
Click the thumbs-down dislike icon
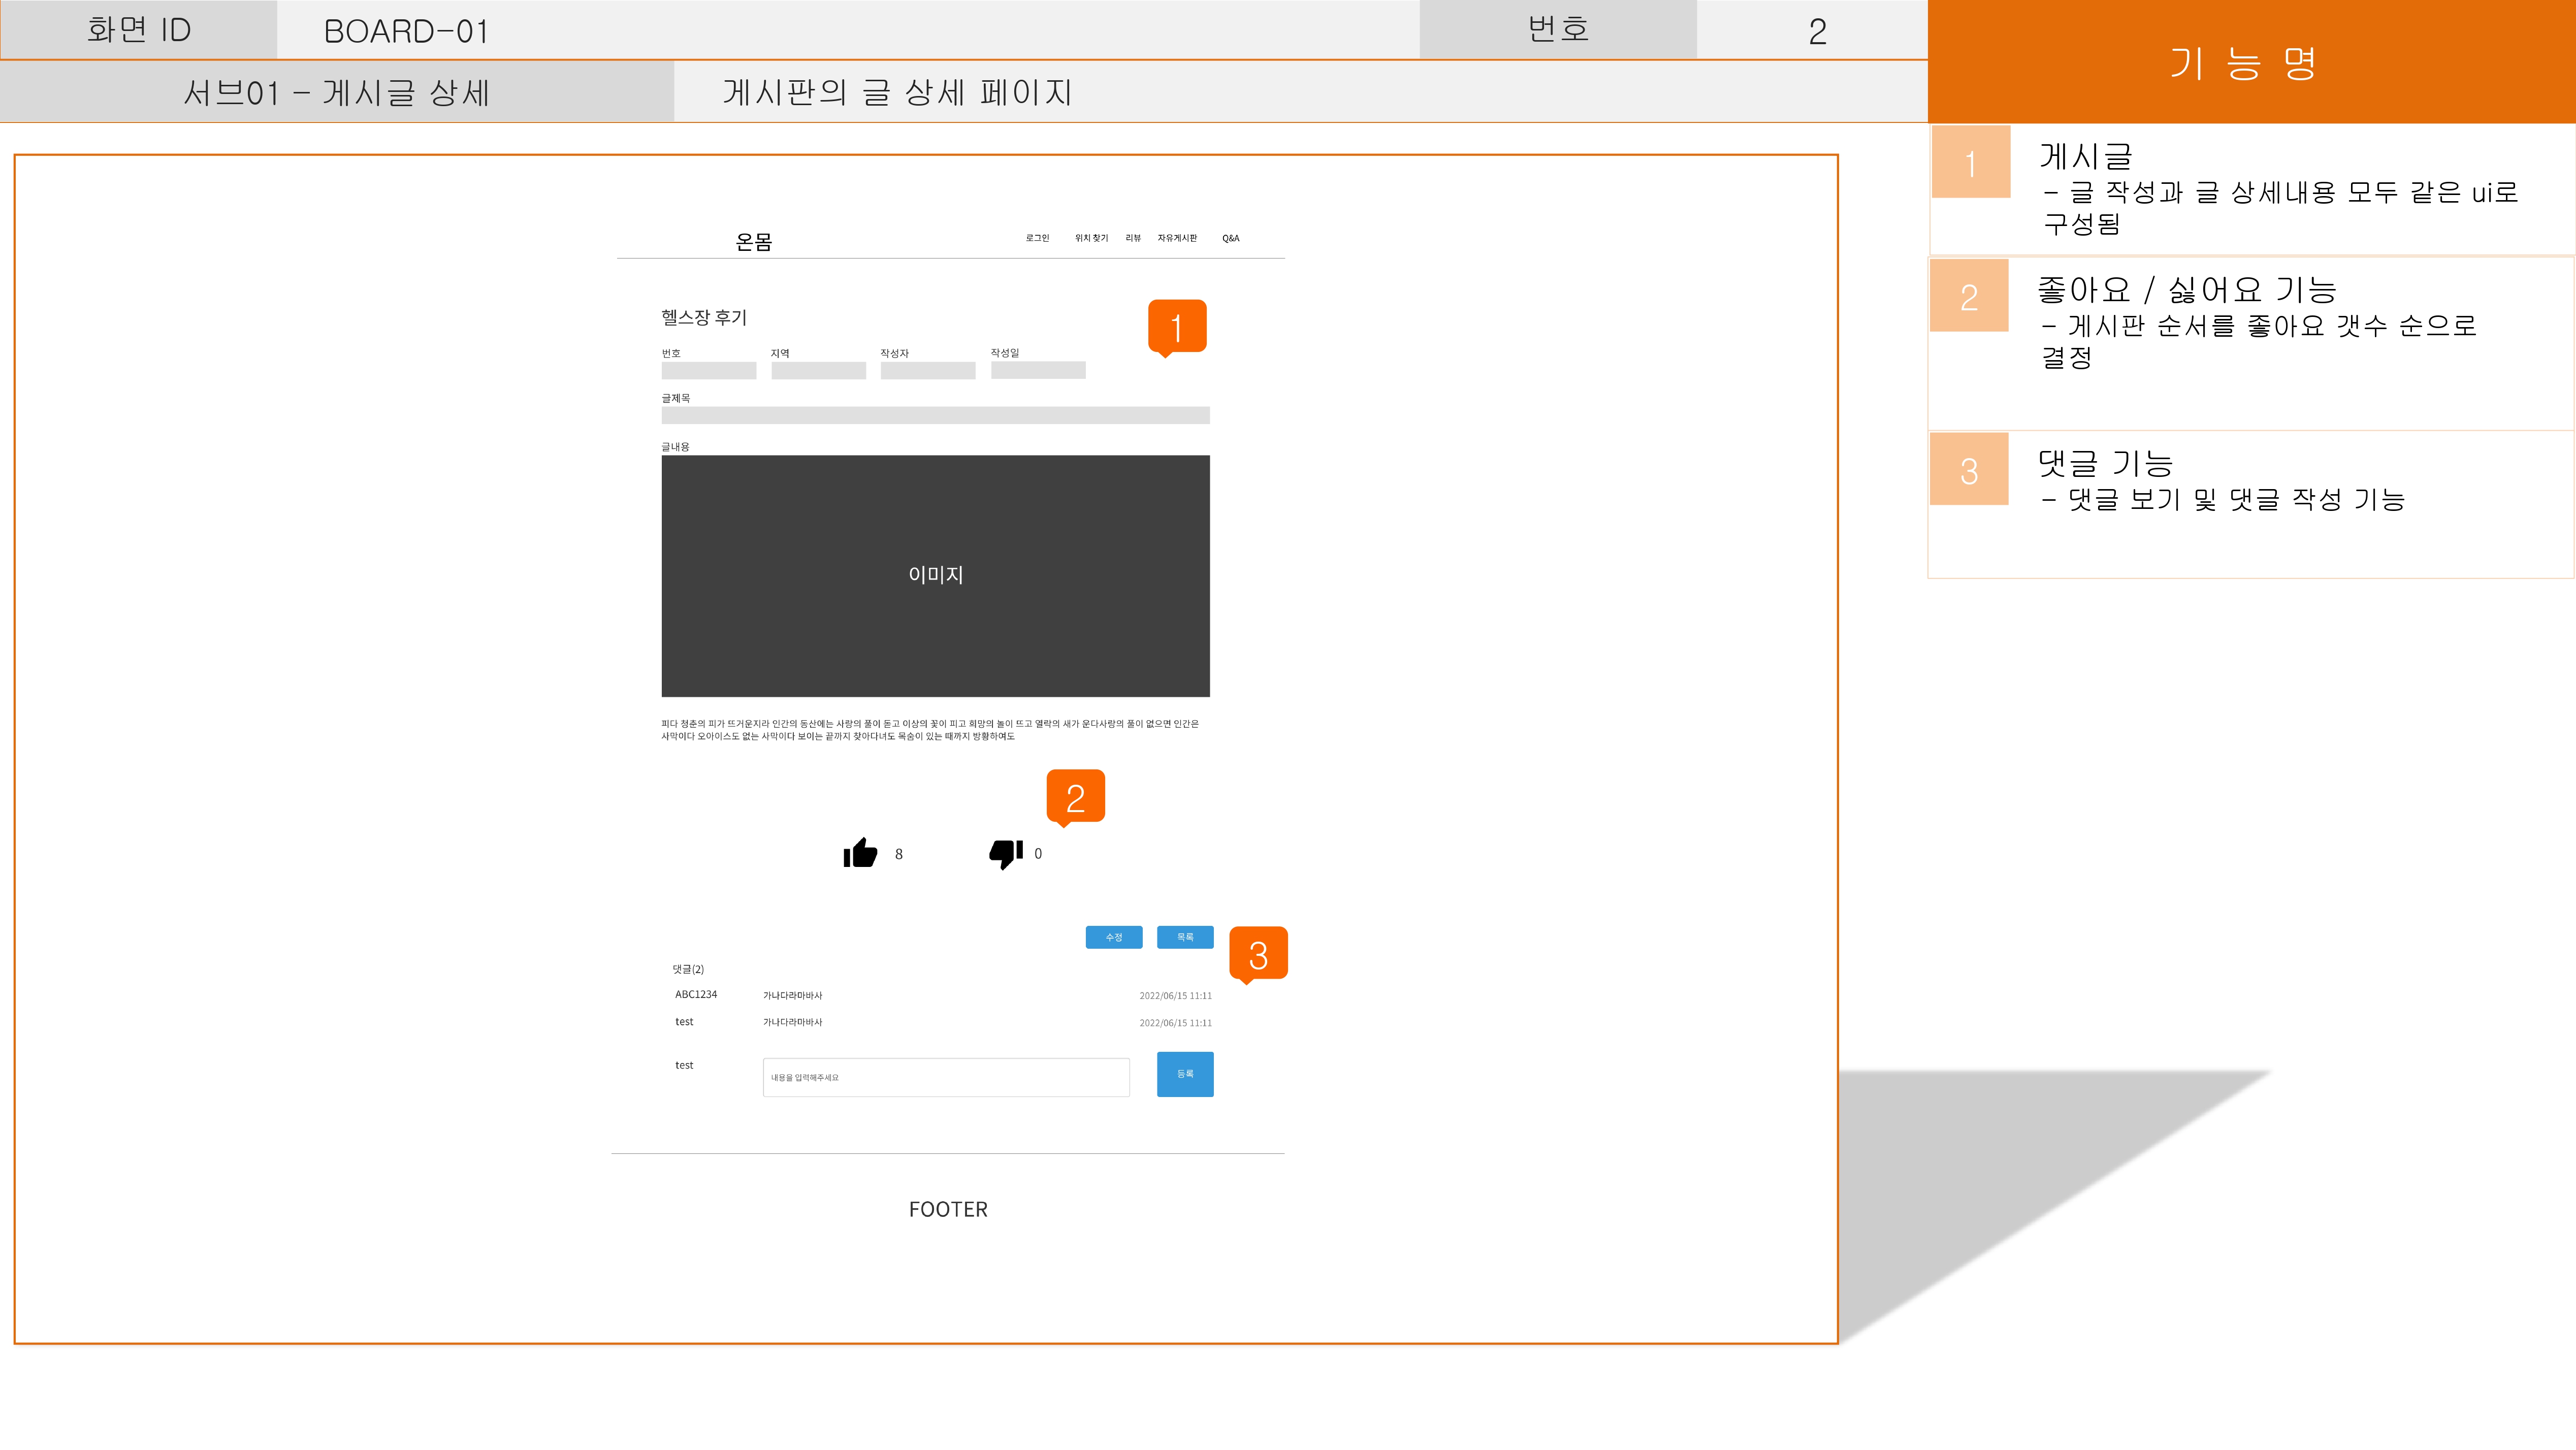click(1006, 854)
